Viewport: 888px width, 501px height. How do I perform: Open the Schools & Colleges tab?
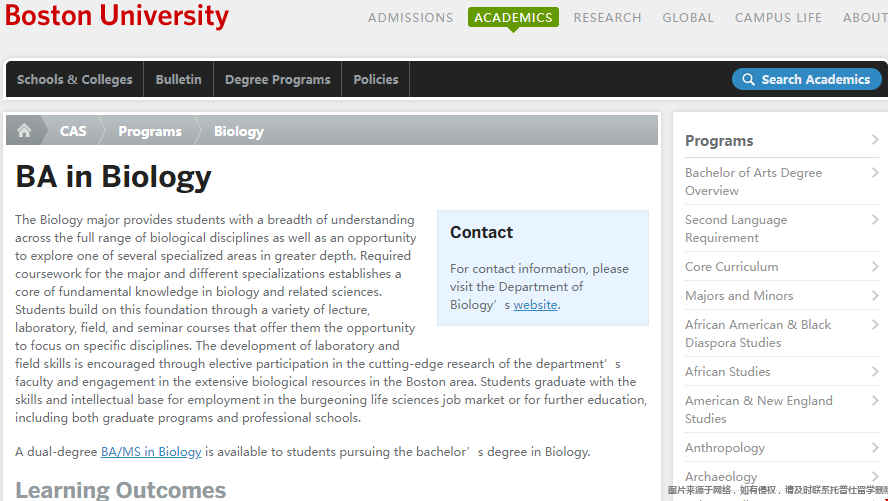pyautogui.click(x=75, y=79)
